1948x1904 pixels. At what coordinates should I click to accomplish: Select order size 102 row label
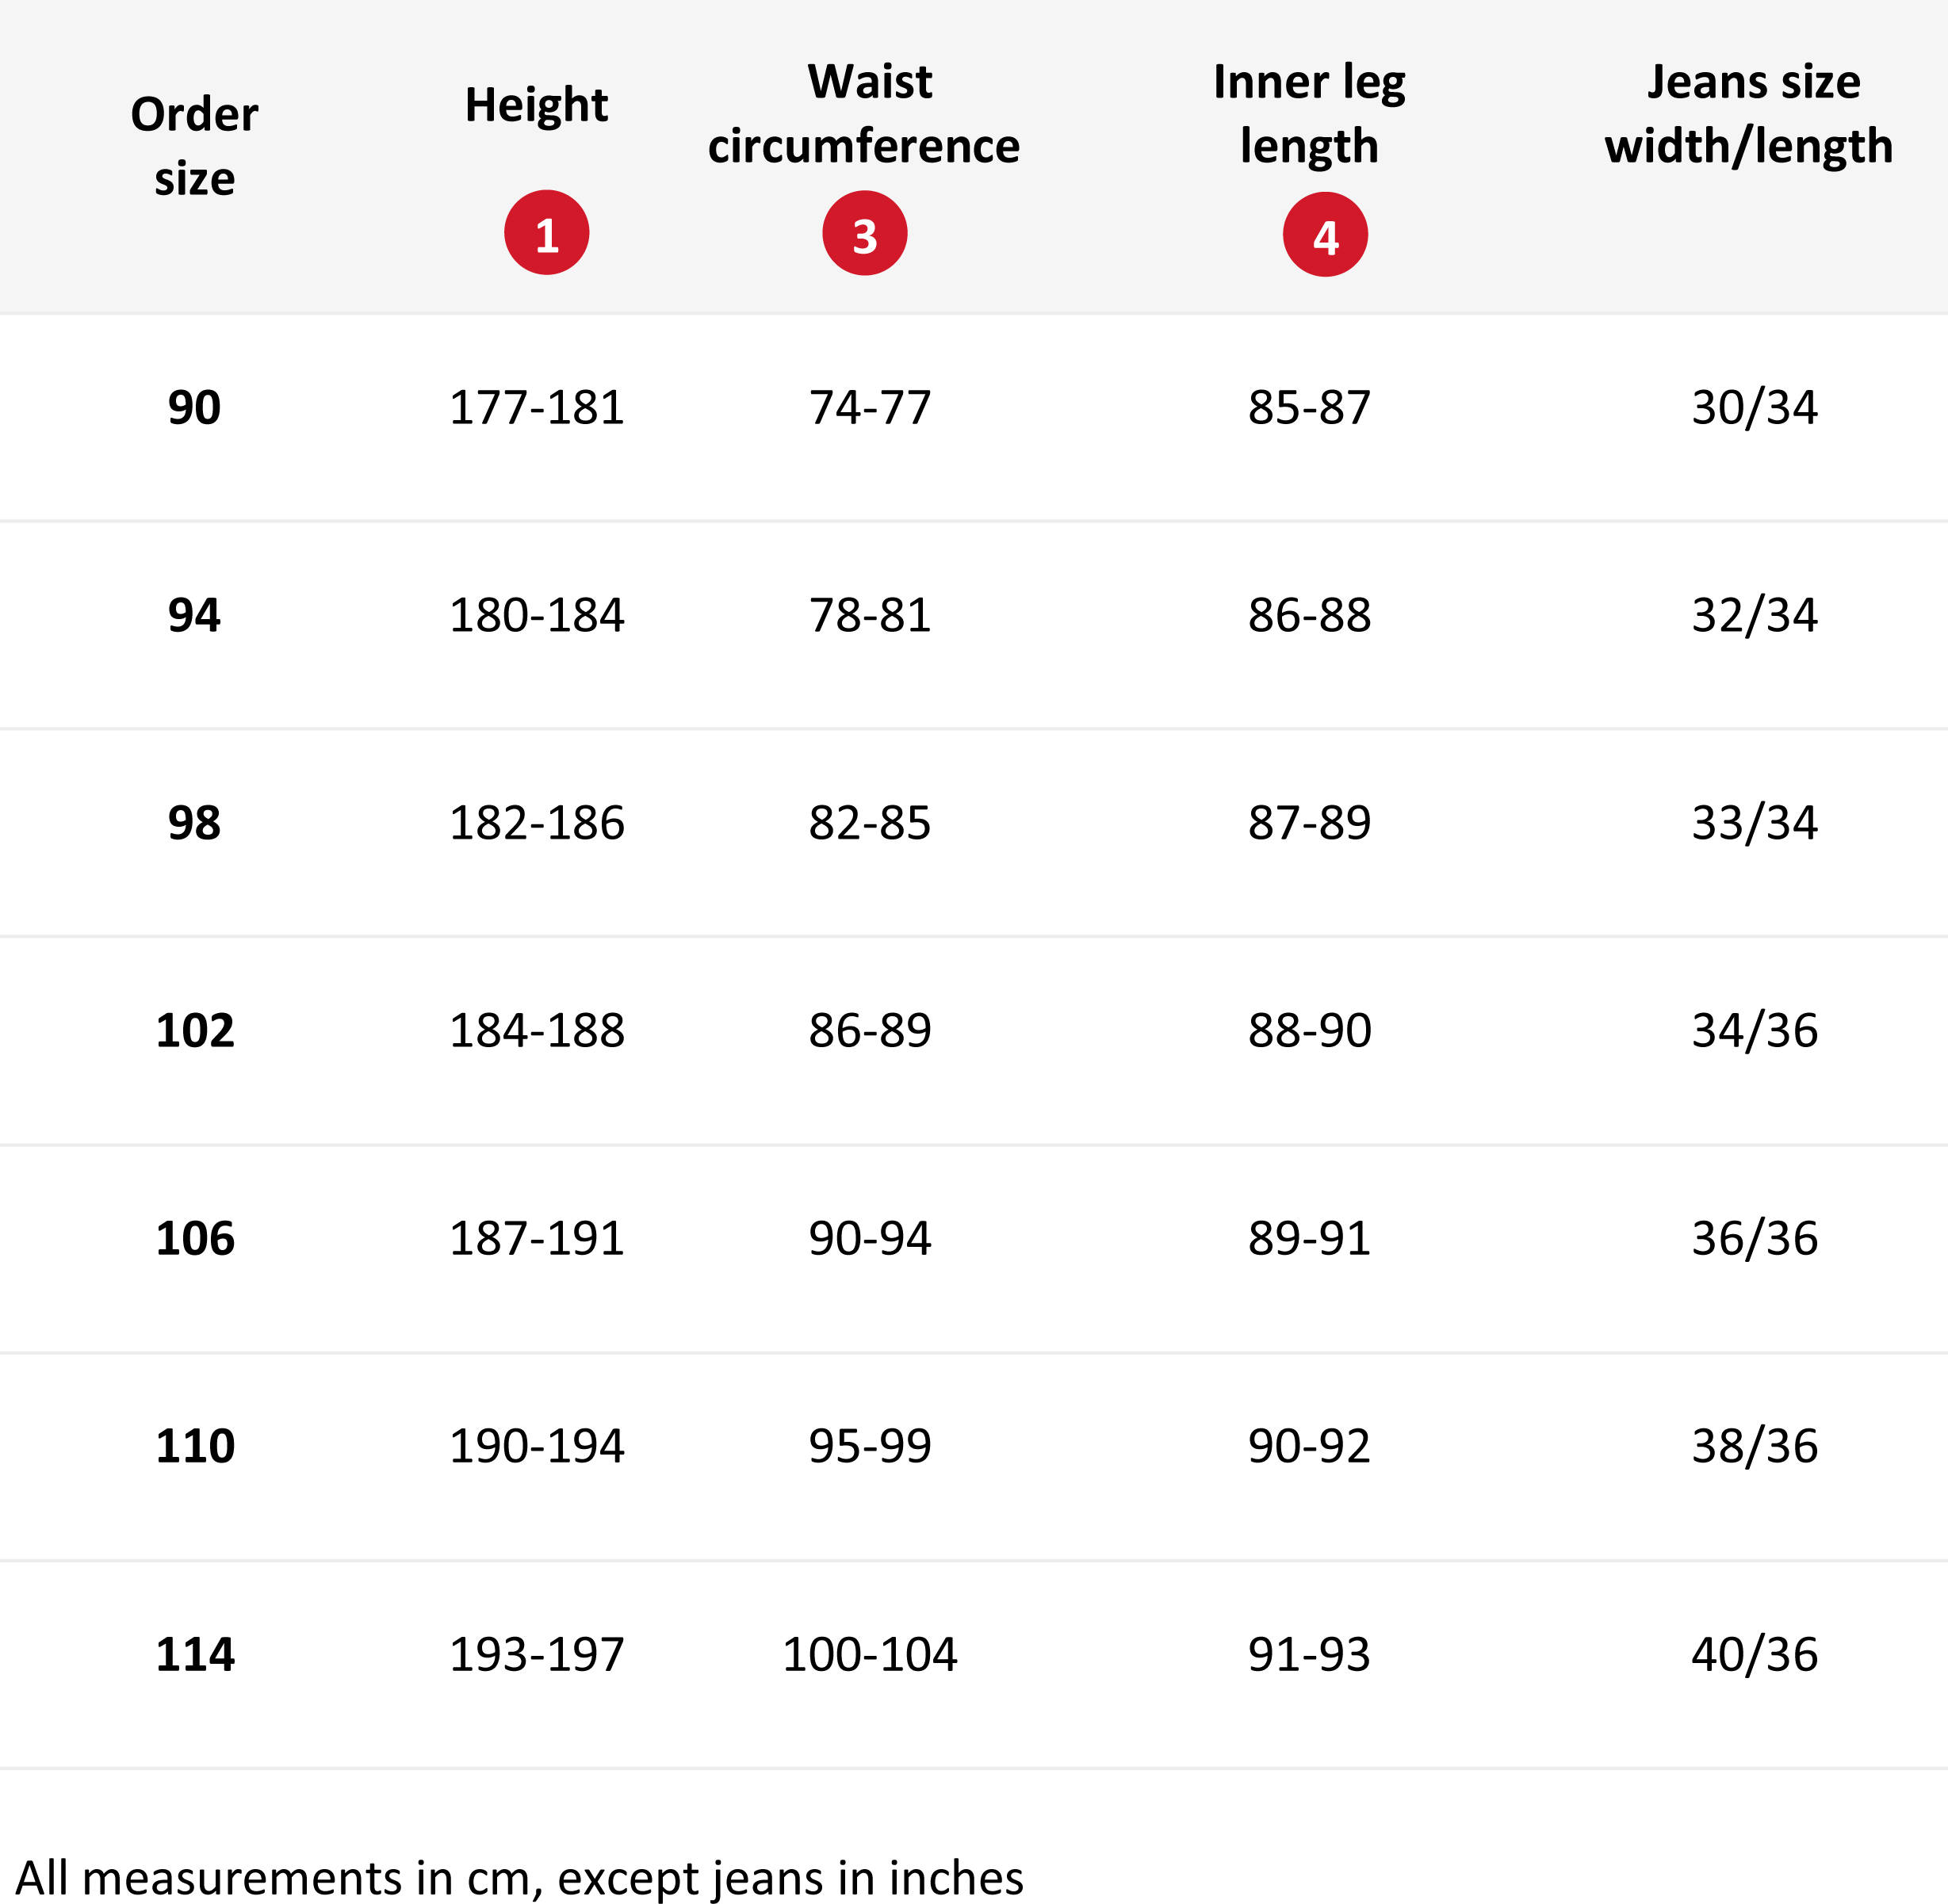tap(195, 1029)
